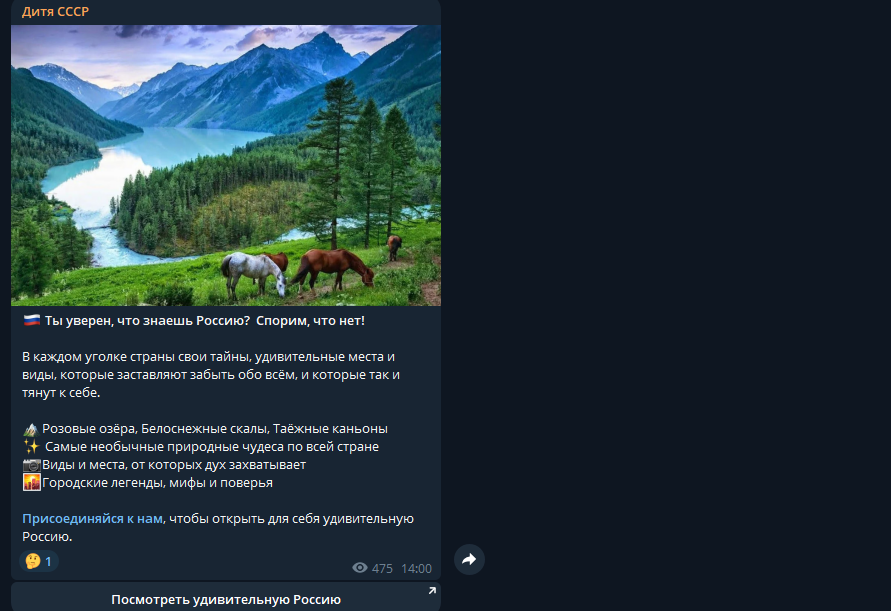Click the forward share arrow button
The image size is (891, 611).
(x=469, y=559)
